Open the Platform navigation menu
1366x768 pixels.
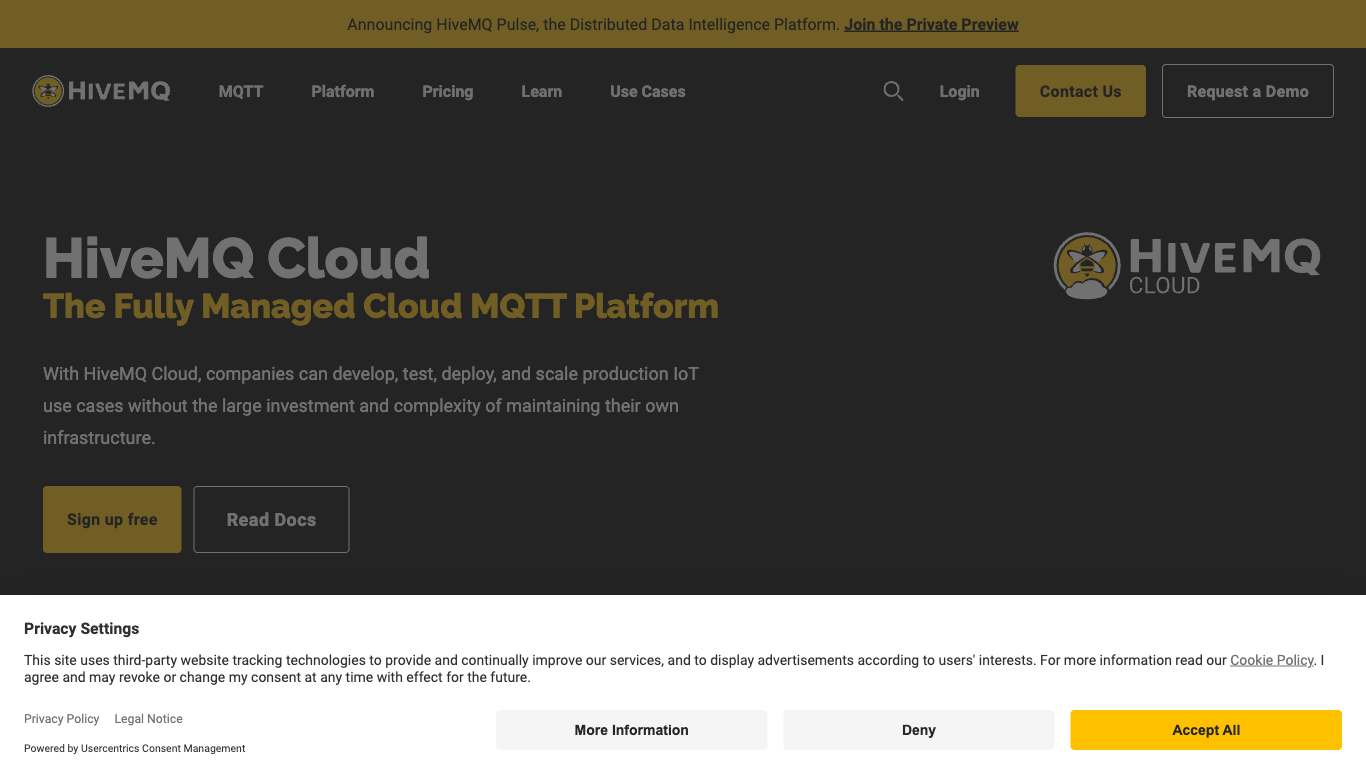(x=342, y=91)
